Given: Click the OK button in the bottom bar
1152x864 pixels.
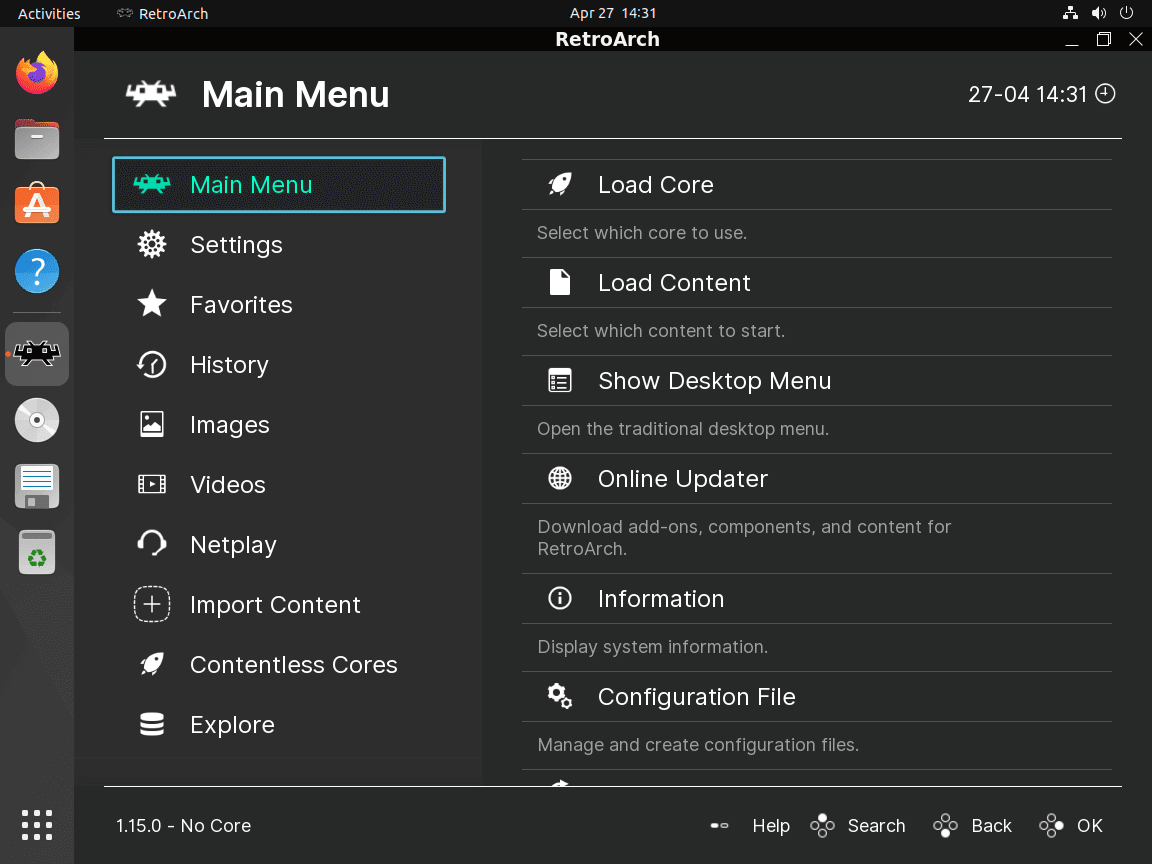Looking at the screenshot, I should point(1087,825).
